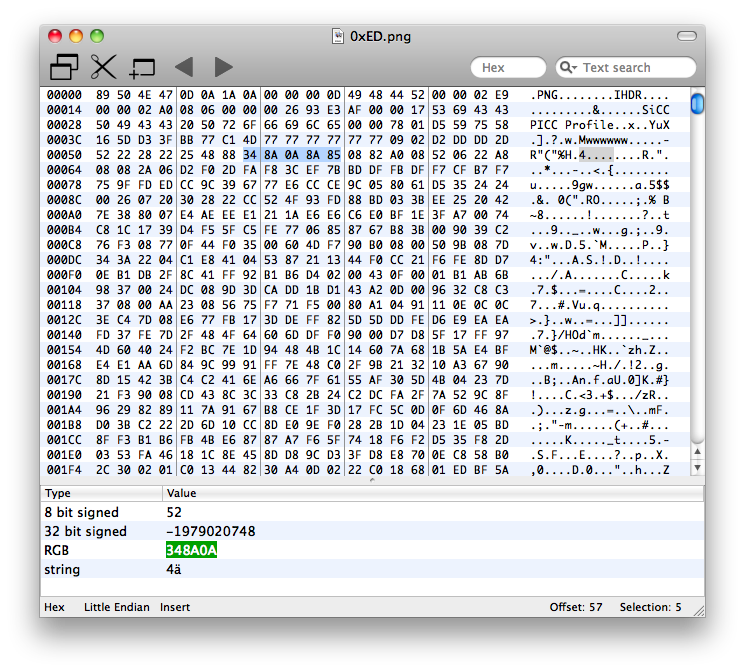Click the Type column header
The height and width of the screenshot is (672, 745).
100,493
